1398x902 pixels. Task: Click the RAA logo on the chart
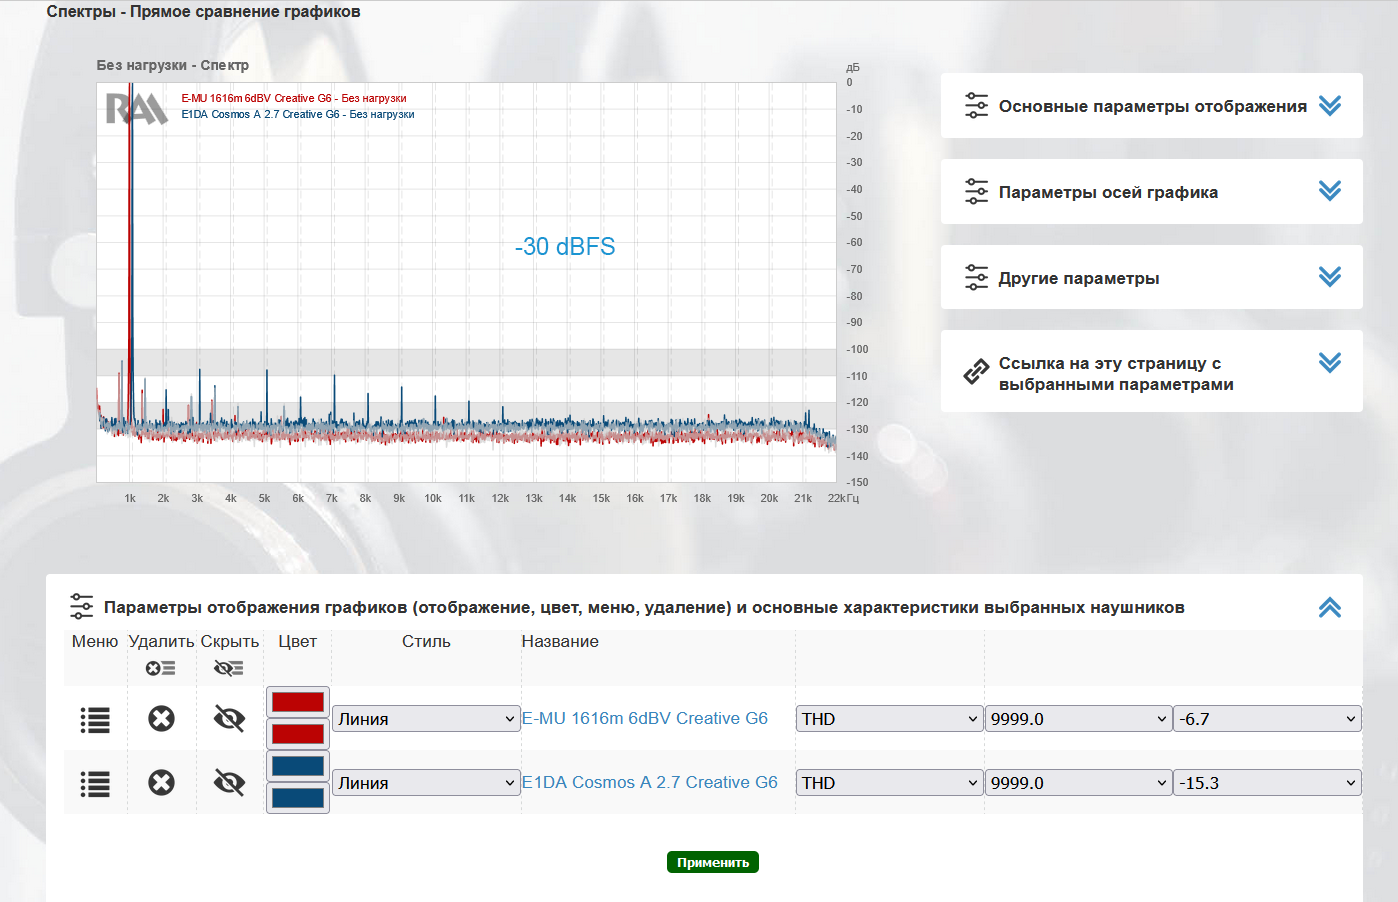[136, 108]
